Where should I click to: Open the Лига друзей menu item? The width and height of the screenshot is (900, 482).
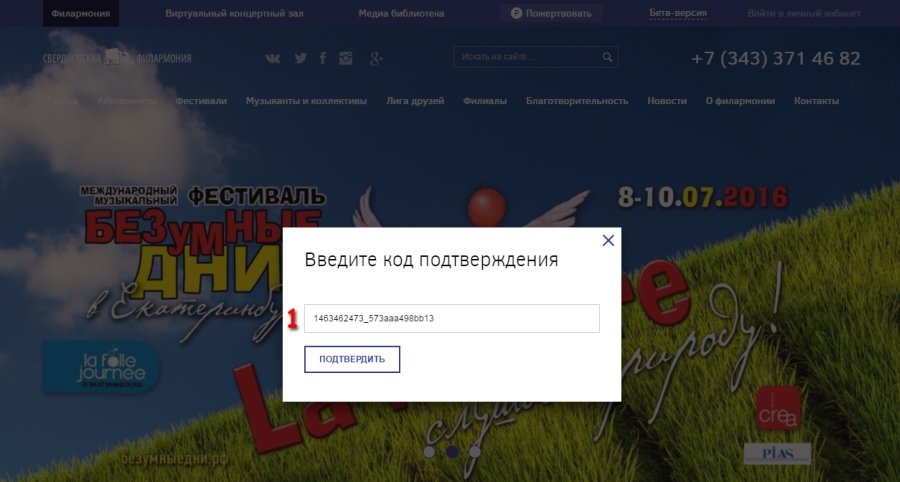[x=415, y=101]
